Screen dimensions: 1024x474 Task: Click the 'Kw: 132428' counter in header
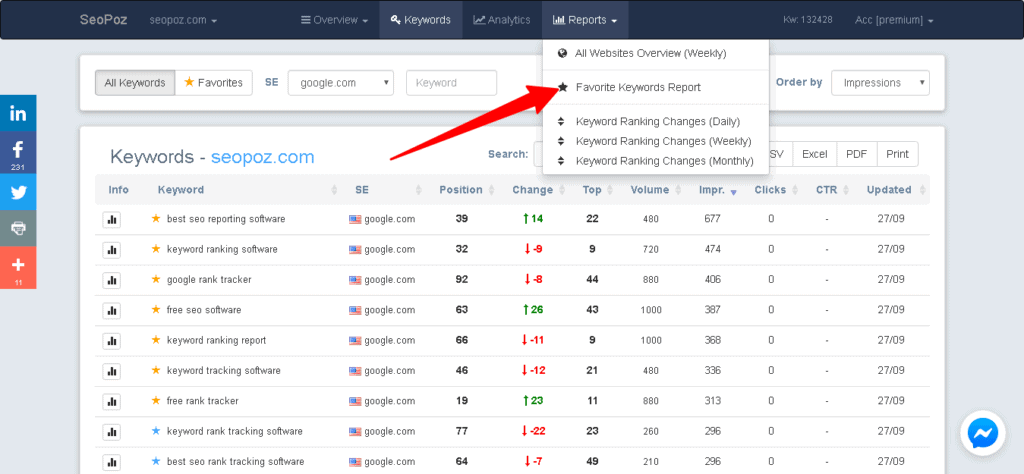[807, 20]
